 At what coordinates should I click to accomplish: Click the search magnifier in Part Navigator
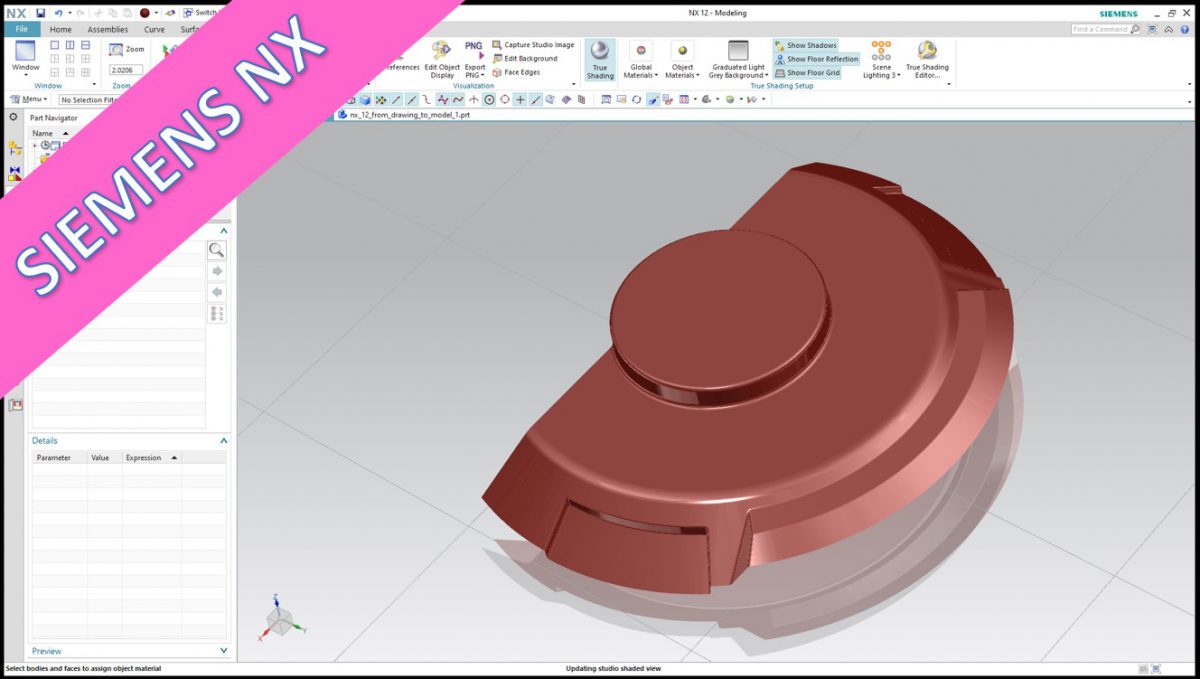tap(217, 250)
